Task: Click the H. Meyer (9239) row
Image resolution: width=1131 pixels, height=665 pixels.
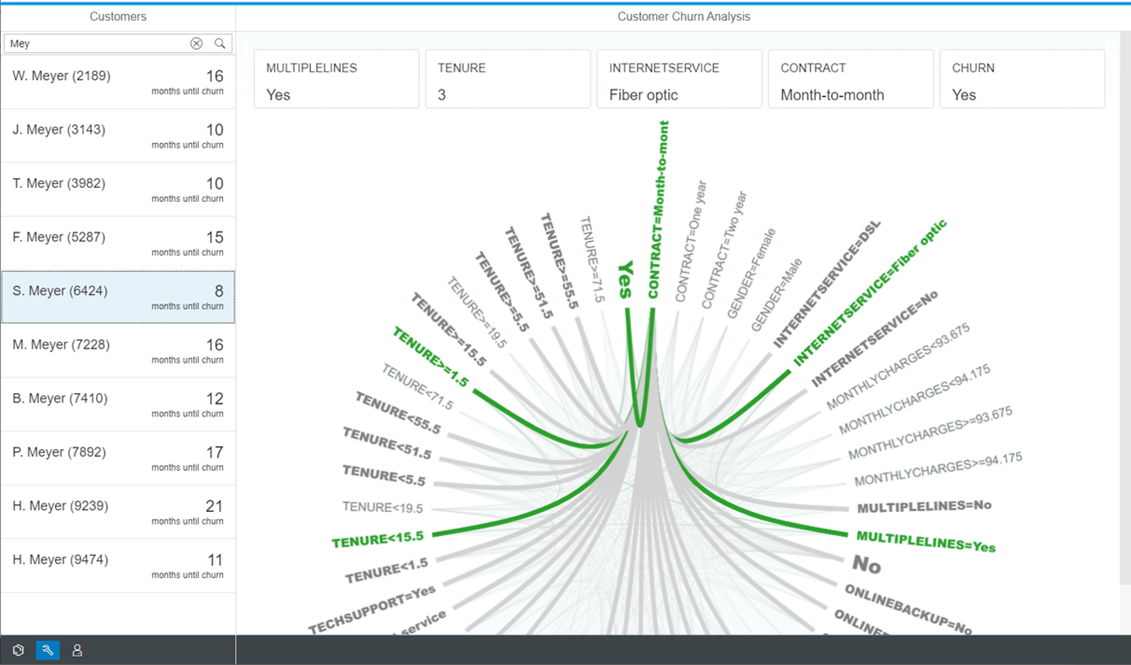Action: 118,513
